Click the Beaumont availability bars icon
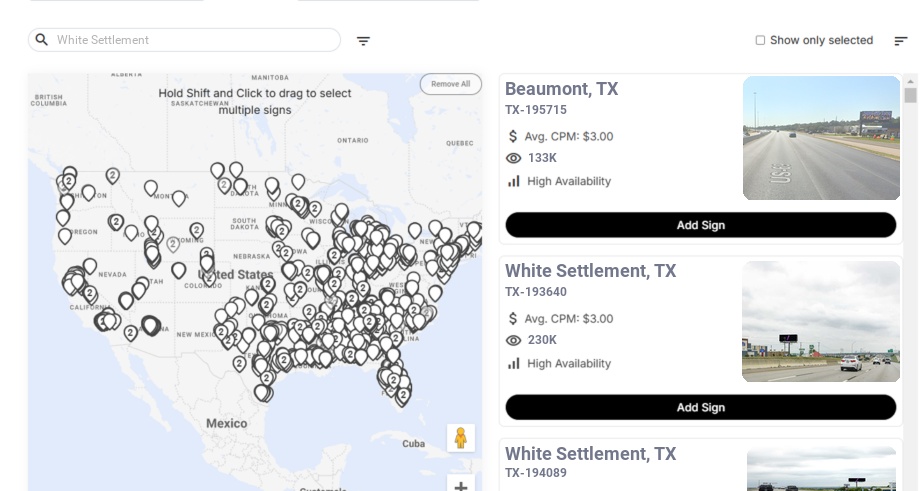Viewport: 920px width, 491px height. [x=514, y=181]
